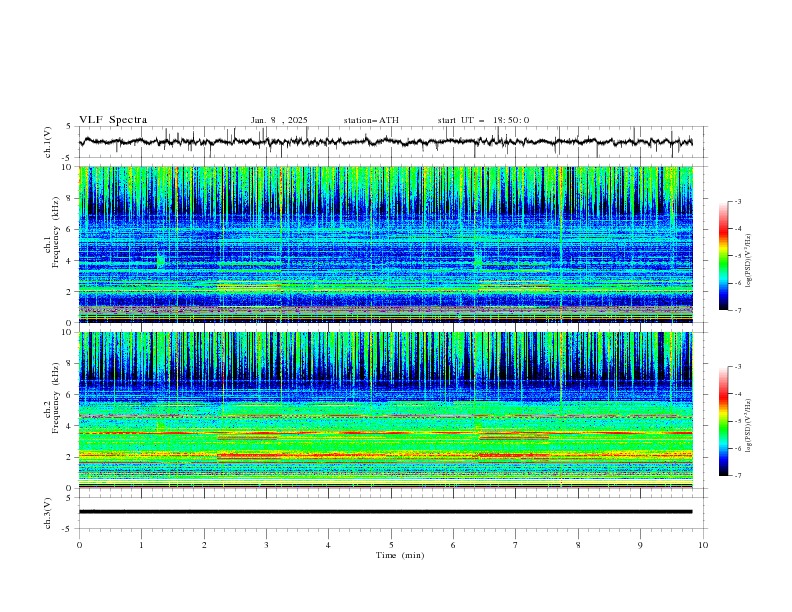
Task: Click the "Time (min)" axis title
Action: pyautogui.click(x=400, y=555)
